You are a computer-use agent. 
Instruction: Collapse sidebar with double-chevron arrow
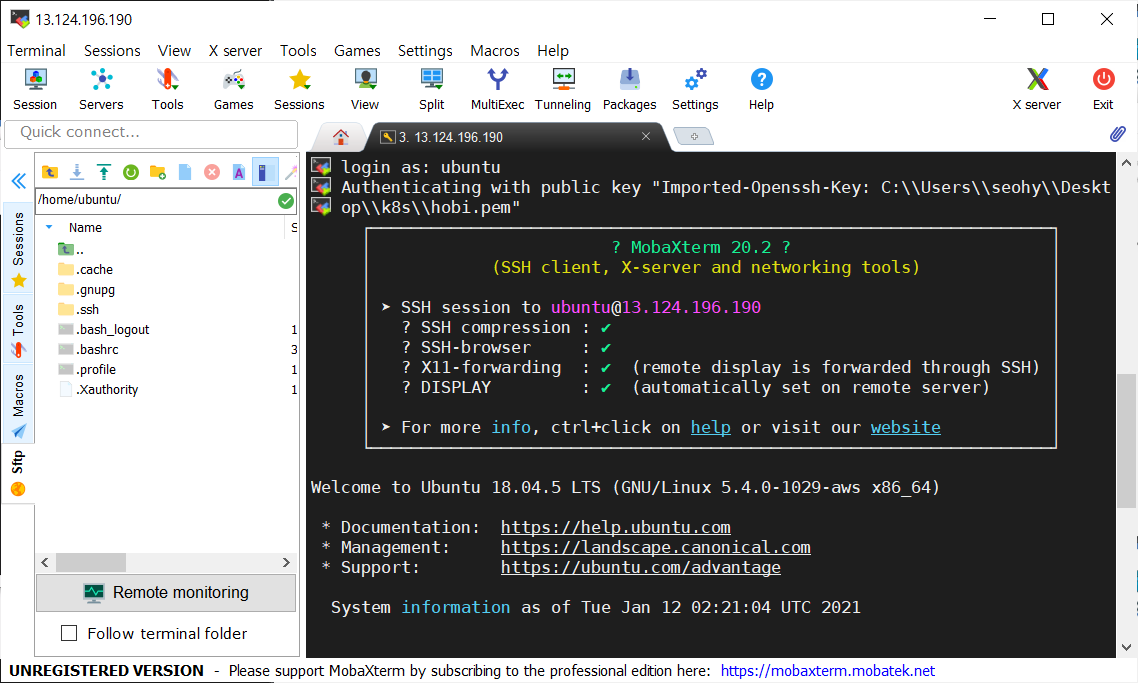click(x=19, y=181)
